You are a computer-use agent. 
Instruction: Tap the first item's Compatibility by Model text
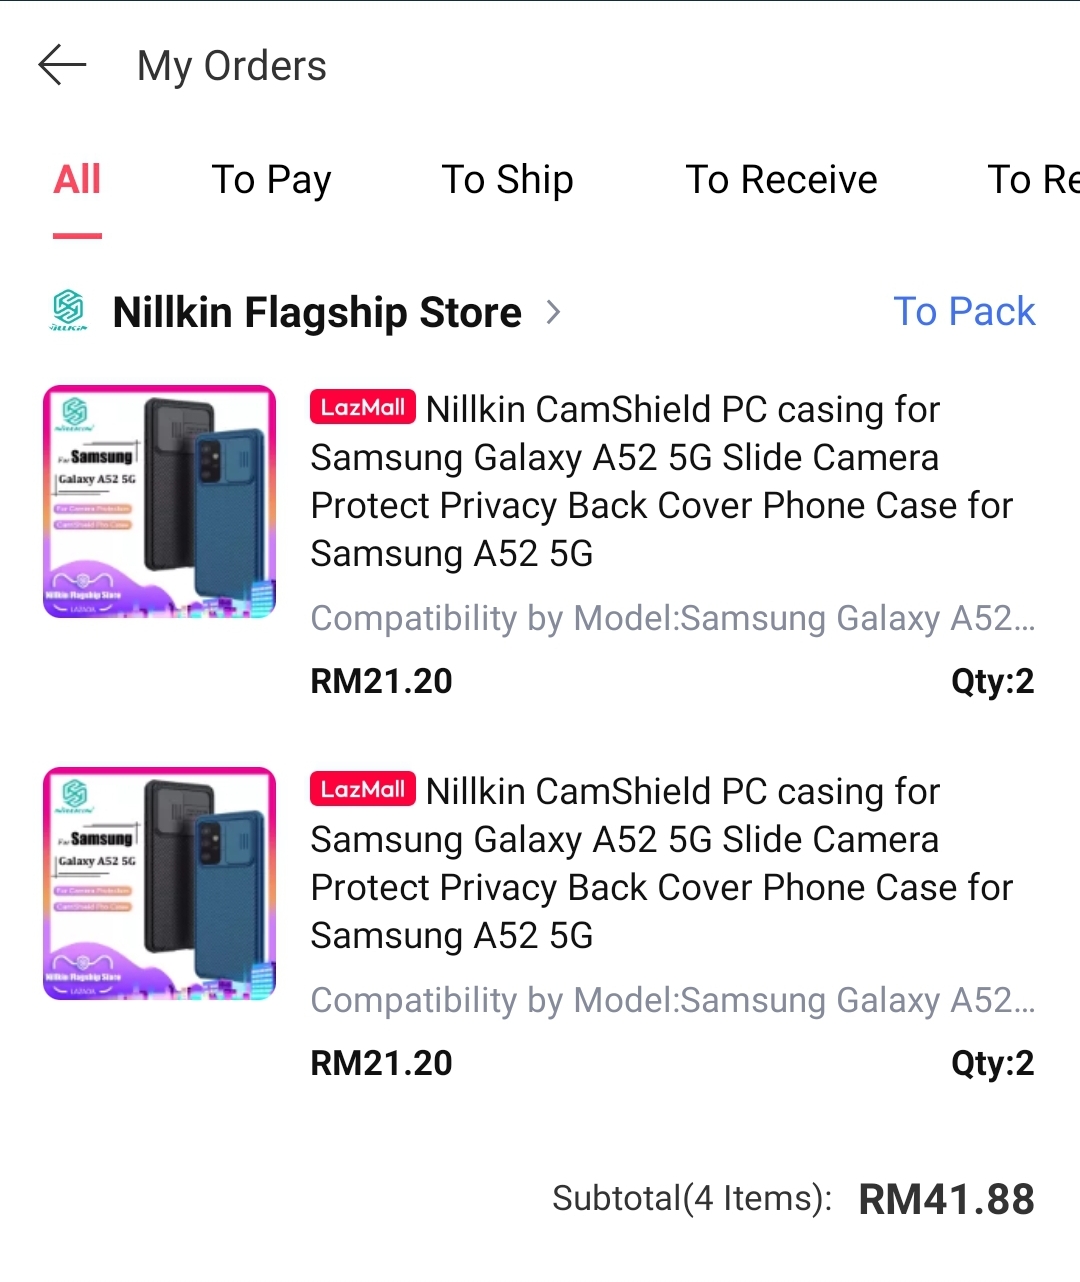point(672,619)
